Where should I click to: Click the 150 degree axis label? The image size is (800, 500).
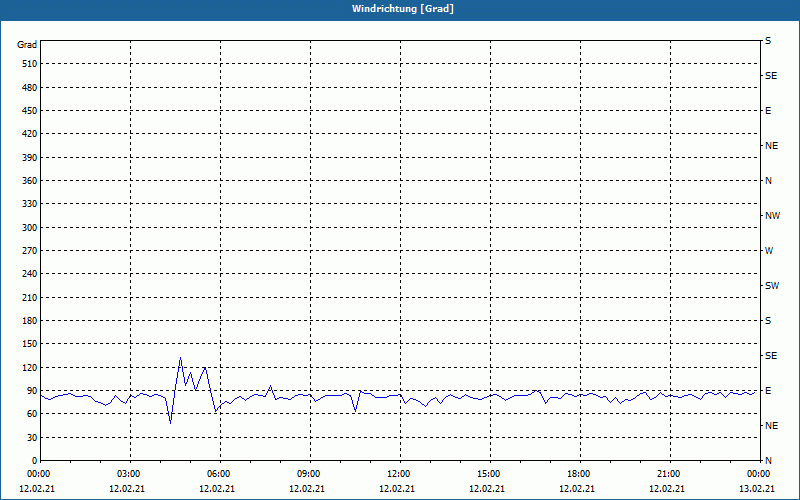pos(30,344)
